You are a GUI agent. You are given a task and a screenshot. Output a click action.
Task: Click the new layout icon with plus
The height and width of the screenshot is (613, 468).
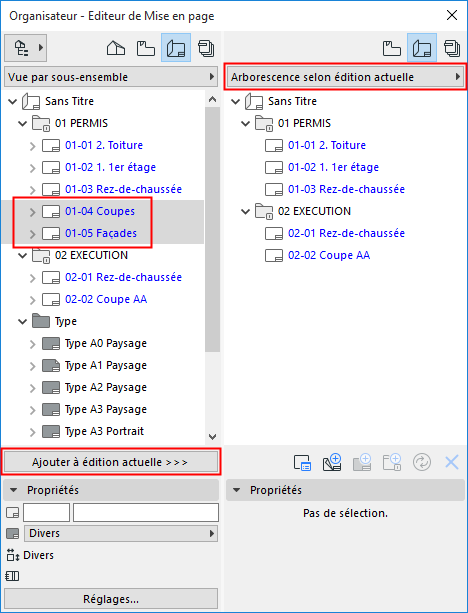coord(332,462)
